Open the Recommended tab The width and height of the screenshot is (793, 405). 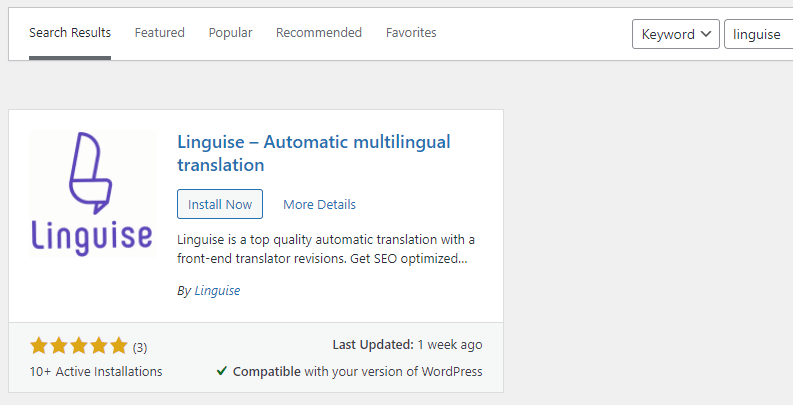pos(319,33)
